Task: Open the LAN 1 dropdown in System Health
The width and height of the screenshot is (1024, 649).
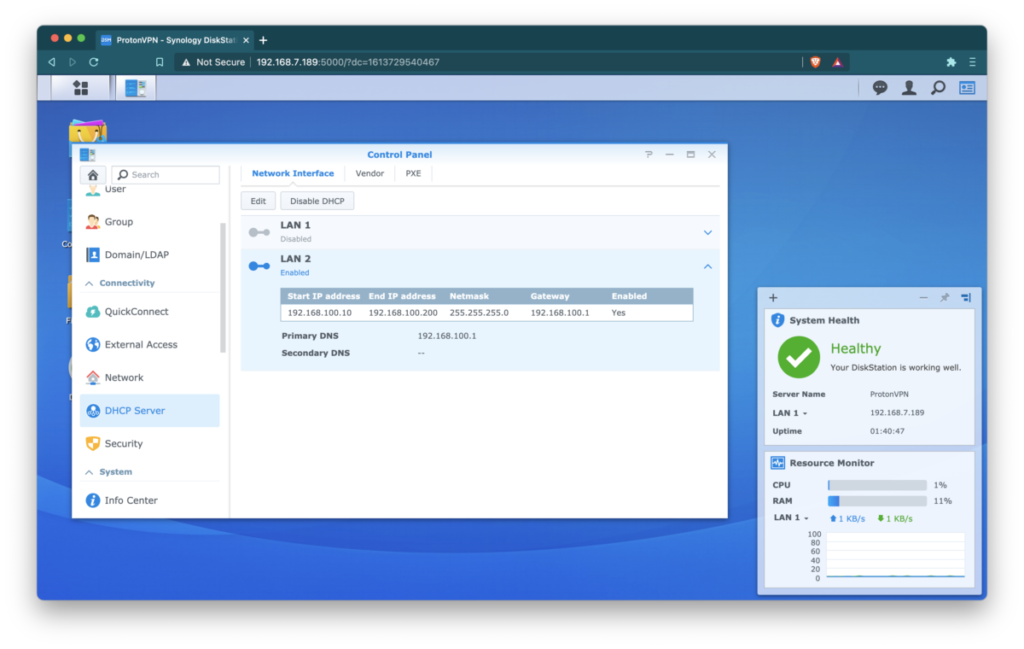Action: tap(790, 413)
